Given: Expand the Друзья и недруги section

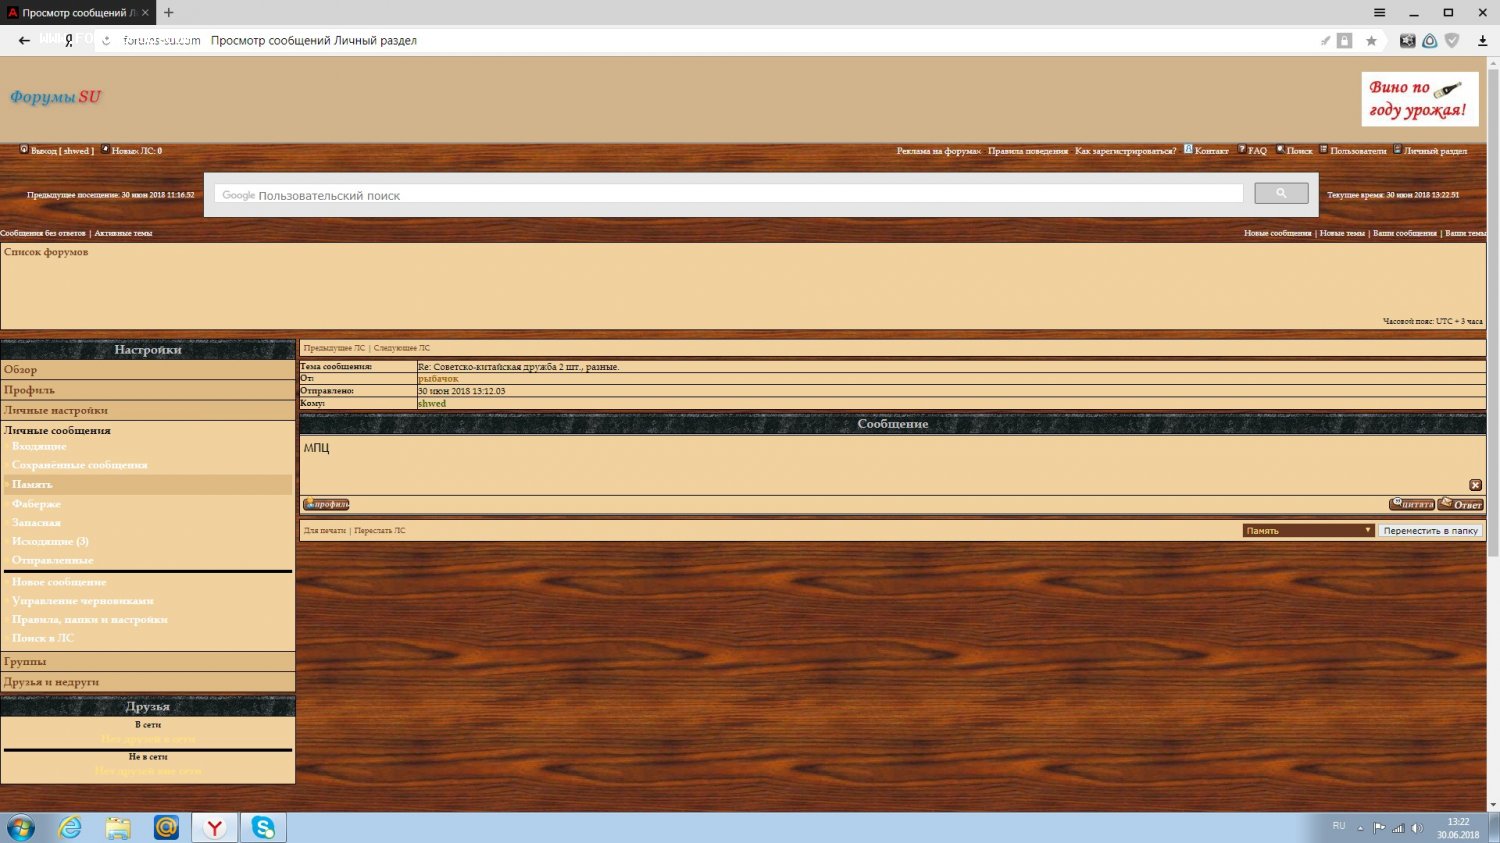Looking at the screenshot, I should [51, 682].
